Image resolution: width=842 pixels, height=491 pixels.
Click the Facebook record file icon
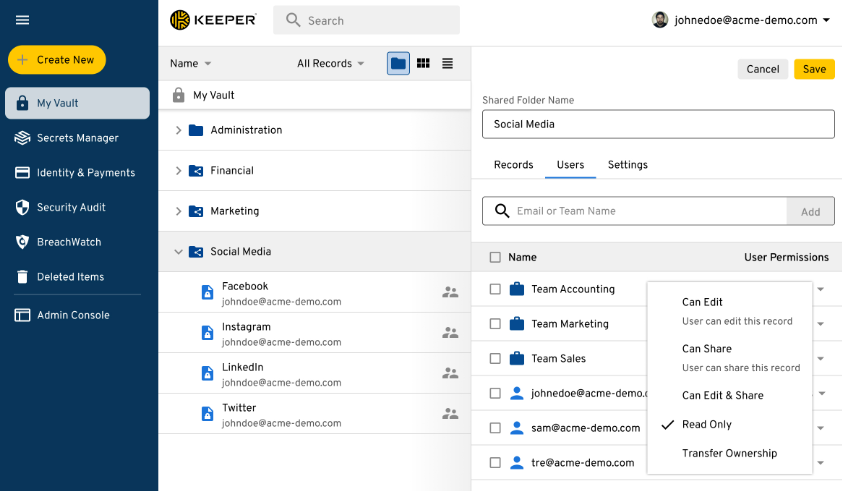pyautogui.click(x=207, y=292)
